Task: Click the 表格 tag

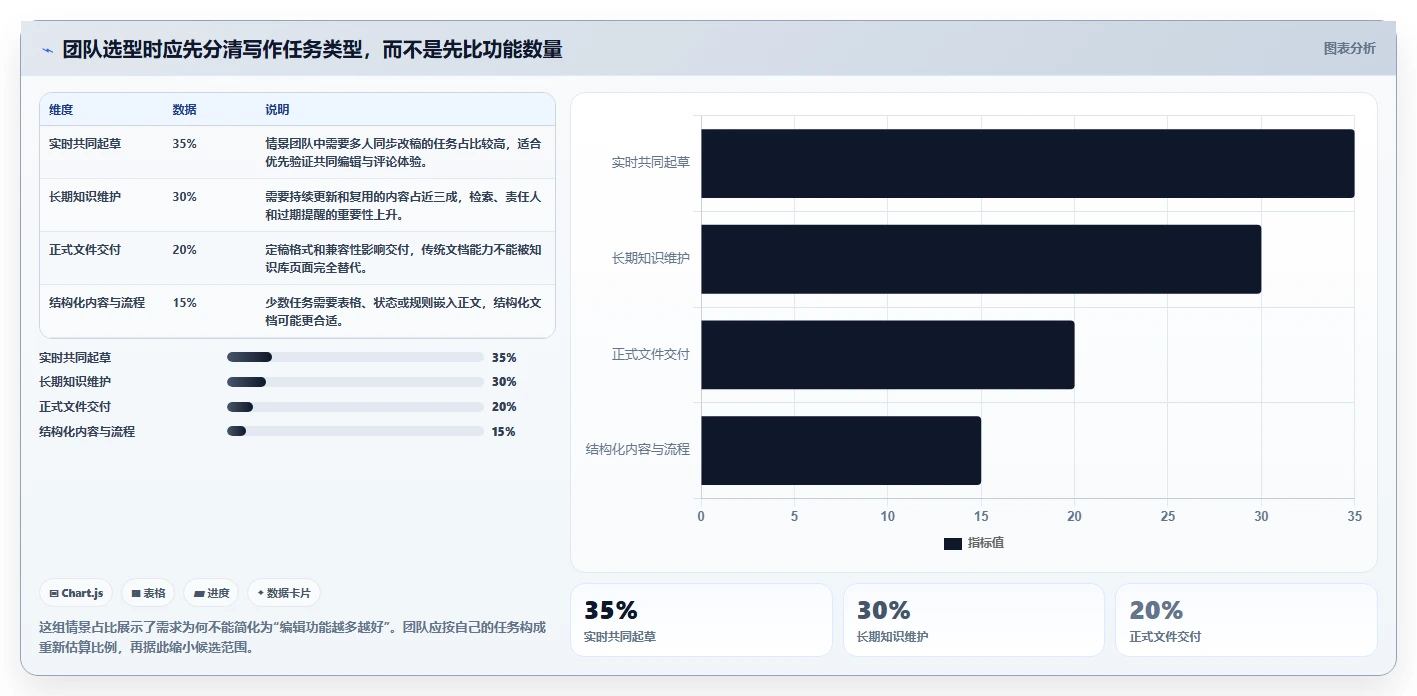Action: pyautogui.click(x=148, y=593)
